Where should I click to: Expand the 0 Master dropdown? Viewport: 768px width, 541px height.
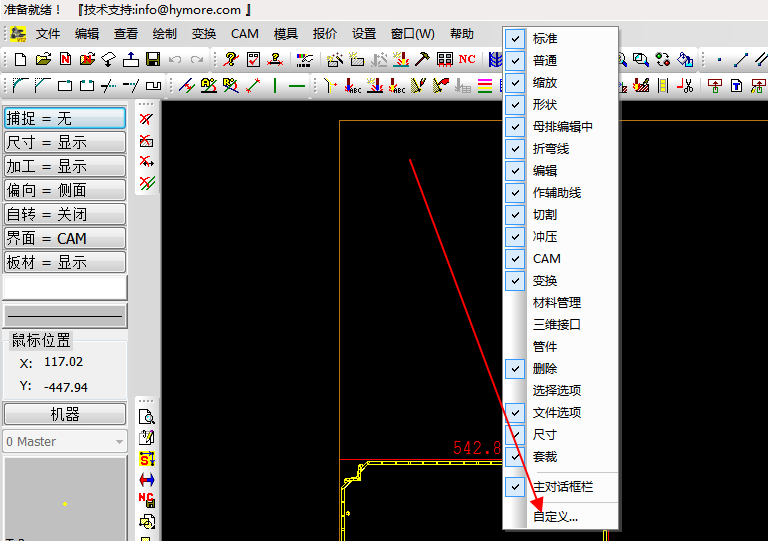coord(119,441)
